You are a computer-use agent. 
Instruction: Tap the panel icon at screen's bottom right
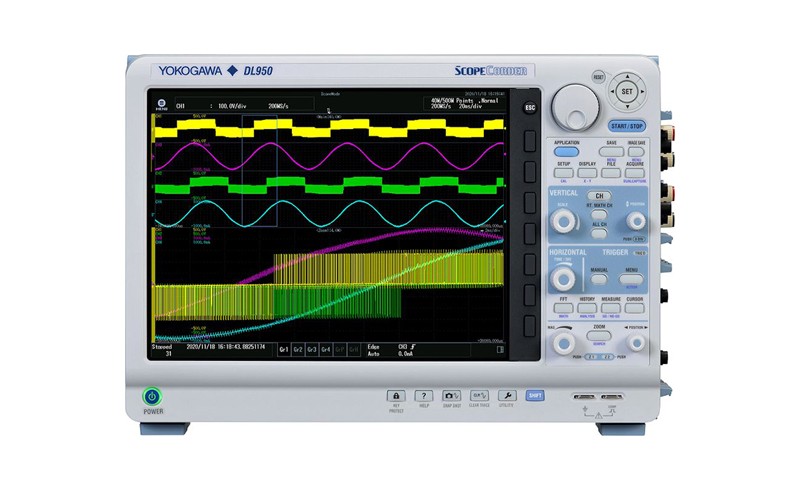point(500,349)
